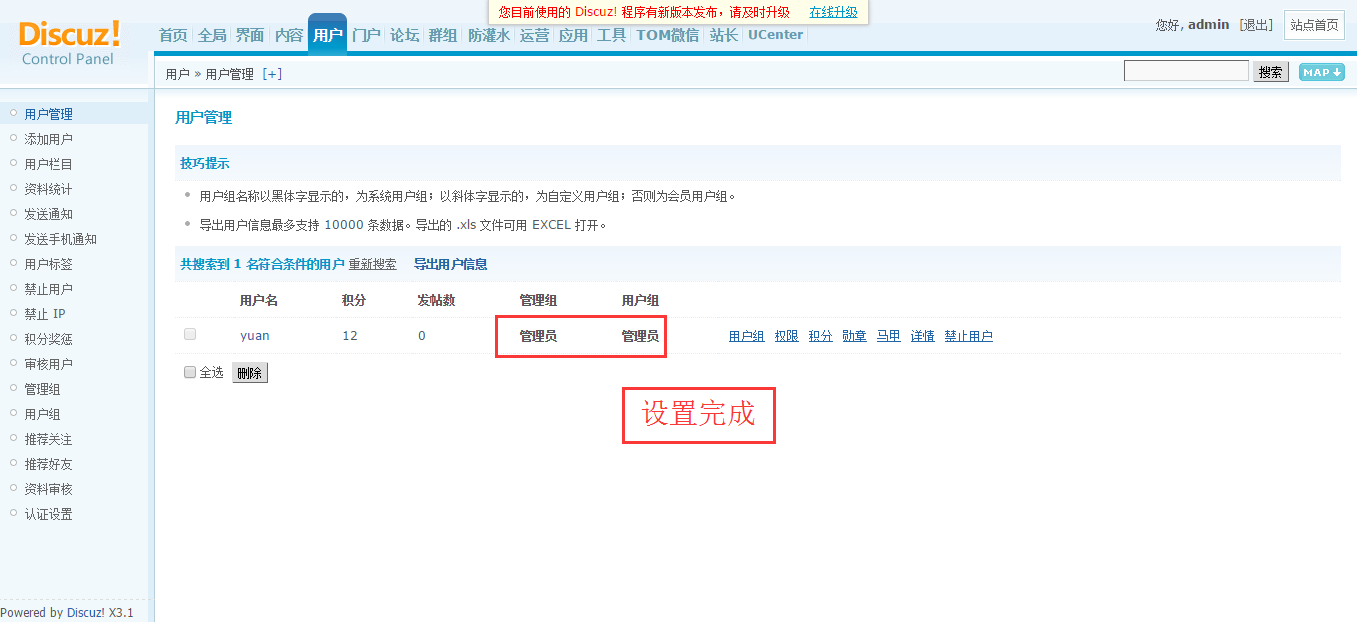Open 管理组 in the left sidebar
Screen dimensions: 1357x622
(42, 389)
